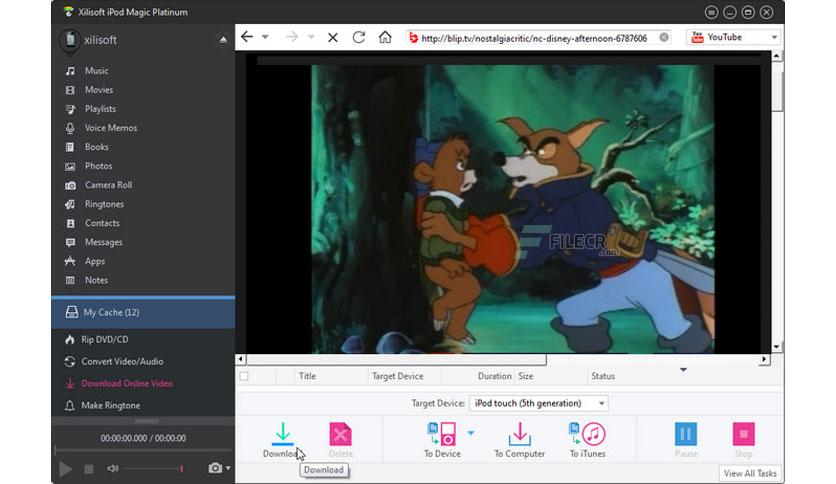Stop the media player playback
Image resolution: width=836 pixels, height=484 pixels.
89,469
